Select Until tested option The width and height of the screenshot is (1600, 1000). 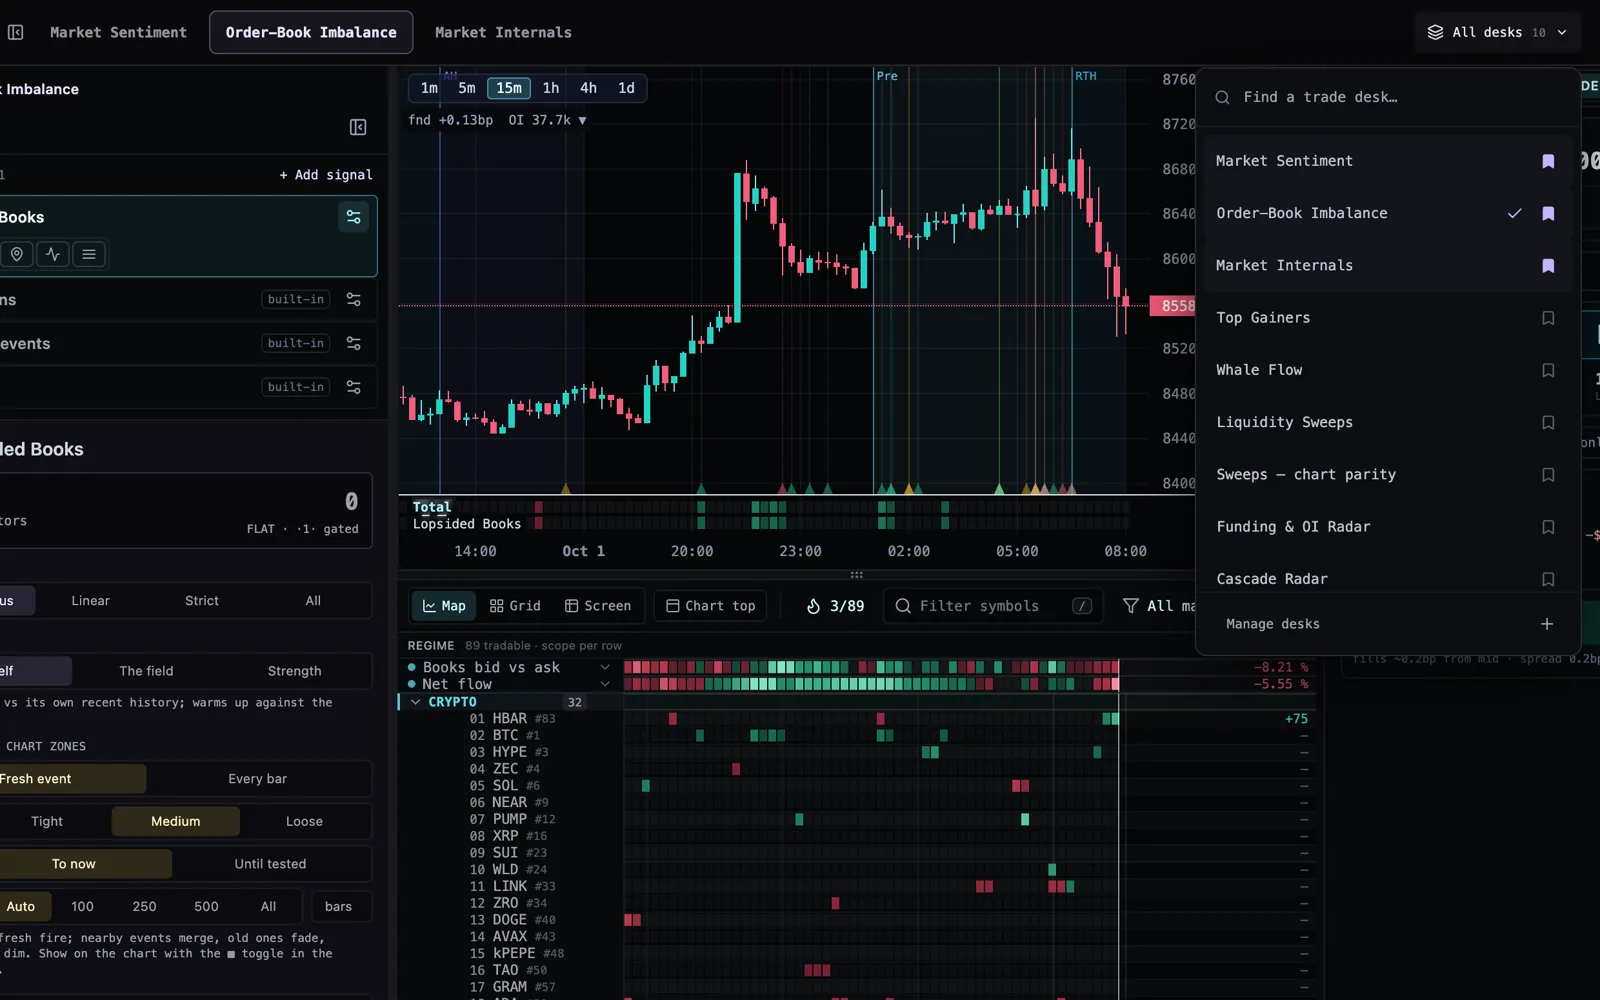[x=270, y=864]
